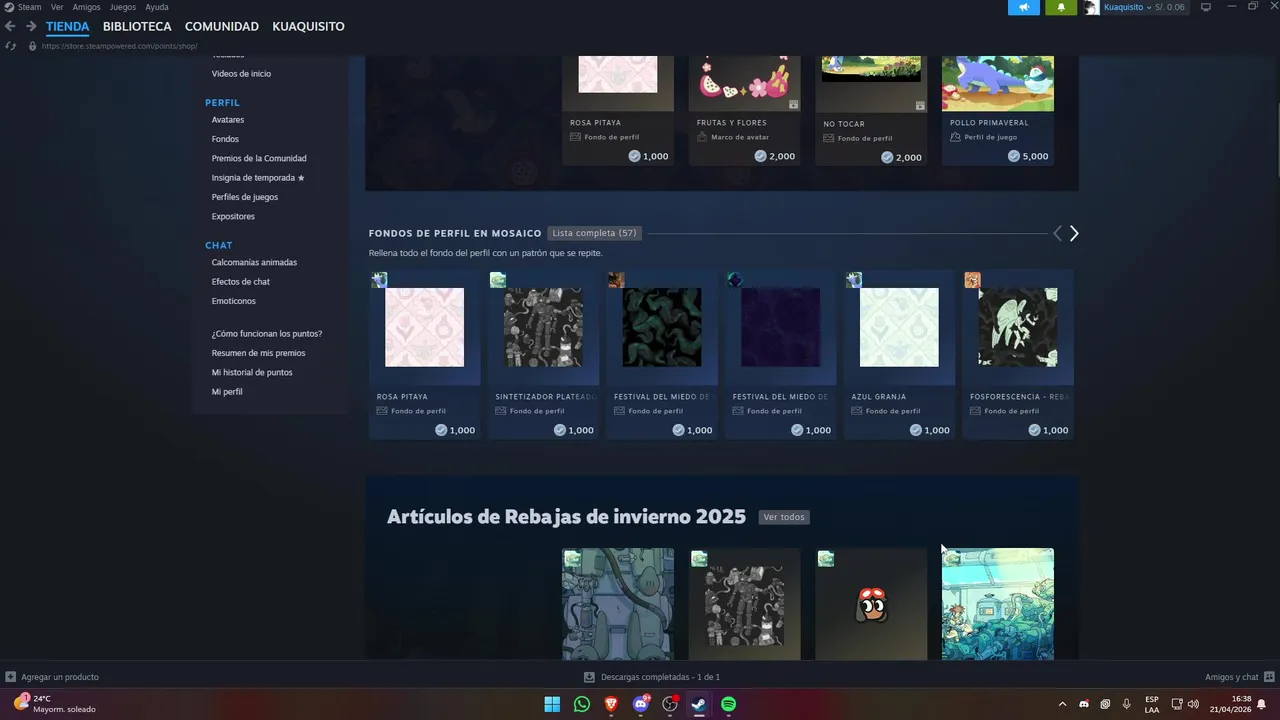Open the Windows Start menu
Viewport: 1280px width, 720px height.
(x=552, y=704)
